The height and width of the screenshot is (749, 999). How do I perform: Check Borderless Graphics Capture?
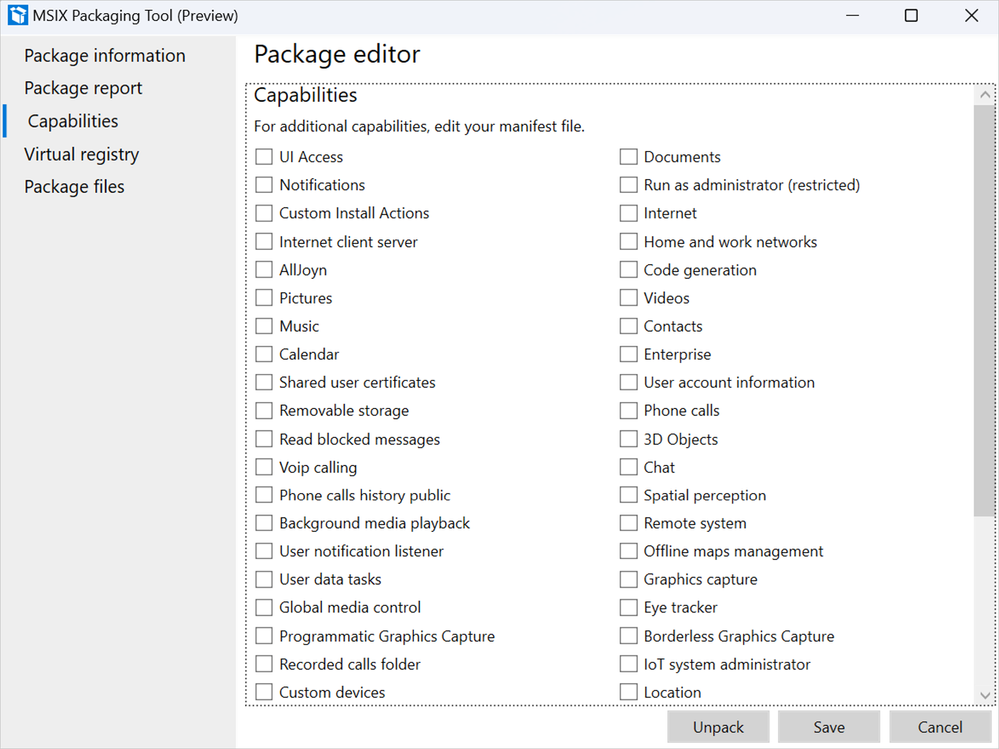(x=628, y=636)
